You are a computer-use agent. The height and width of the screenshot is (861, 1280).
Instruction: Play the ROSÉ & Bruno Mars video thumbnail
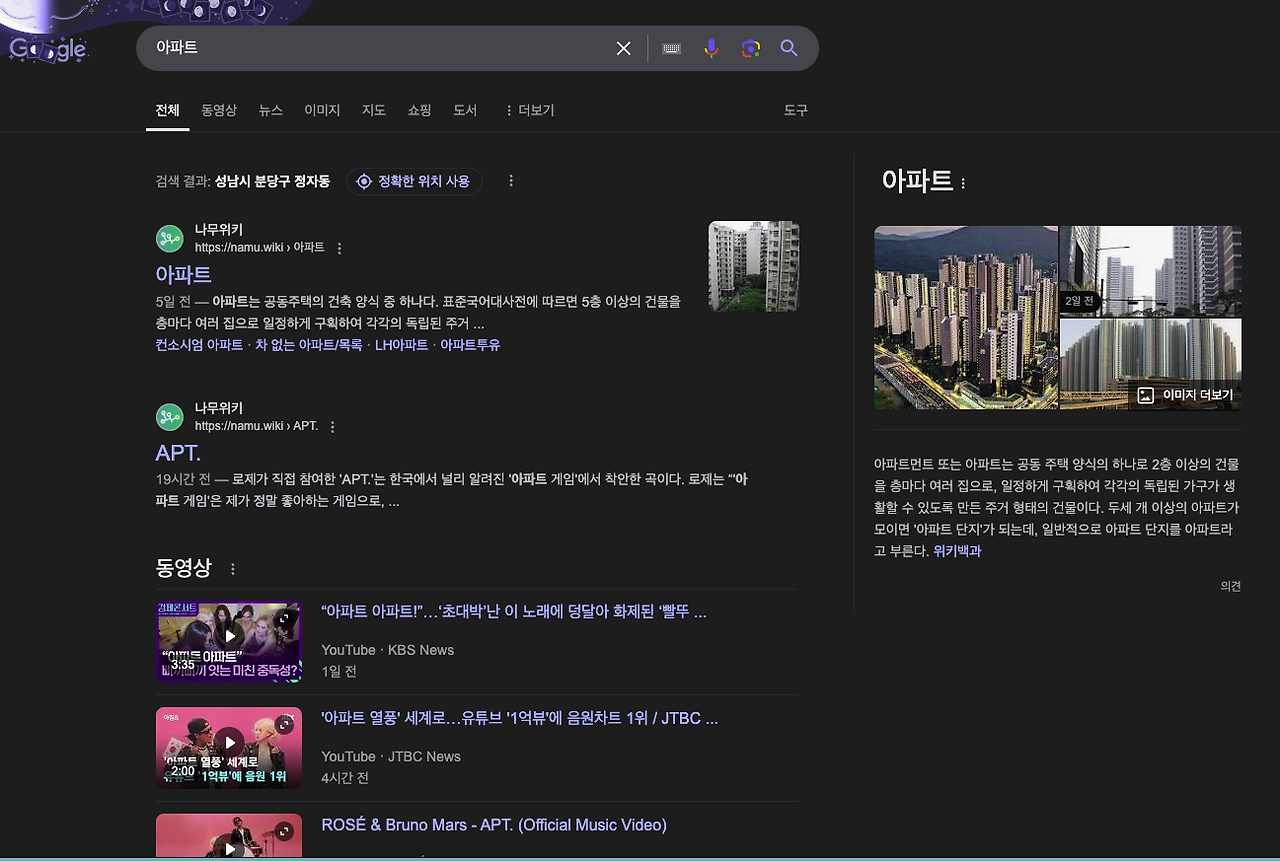[229, 836]
